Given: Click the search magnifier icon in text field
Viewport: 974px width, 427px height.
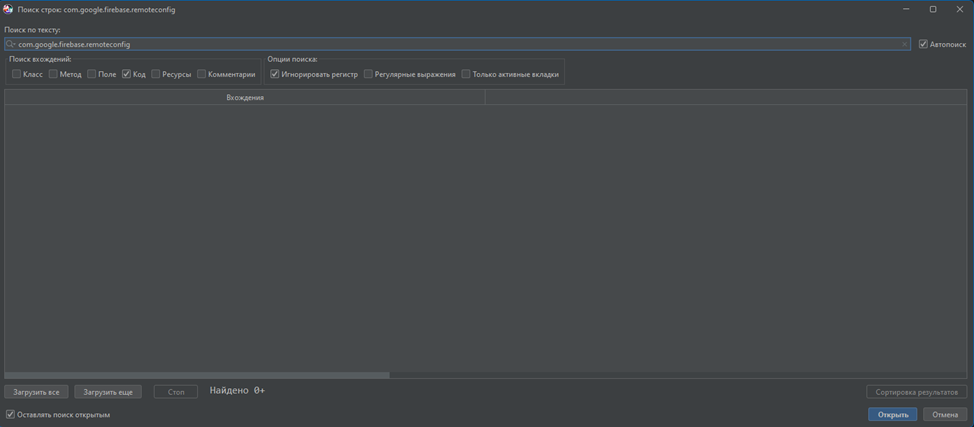Looking at the screenshot, I should [11, 44].
